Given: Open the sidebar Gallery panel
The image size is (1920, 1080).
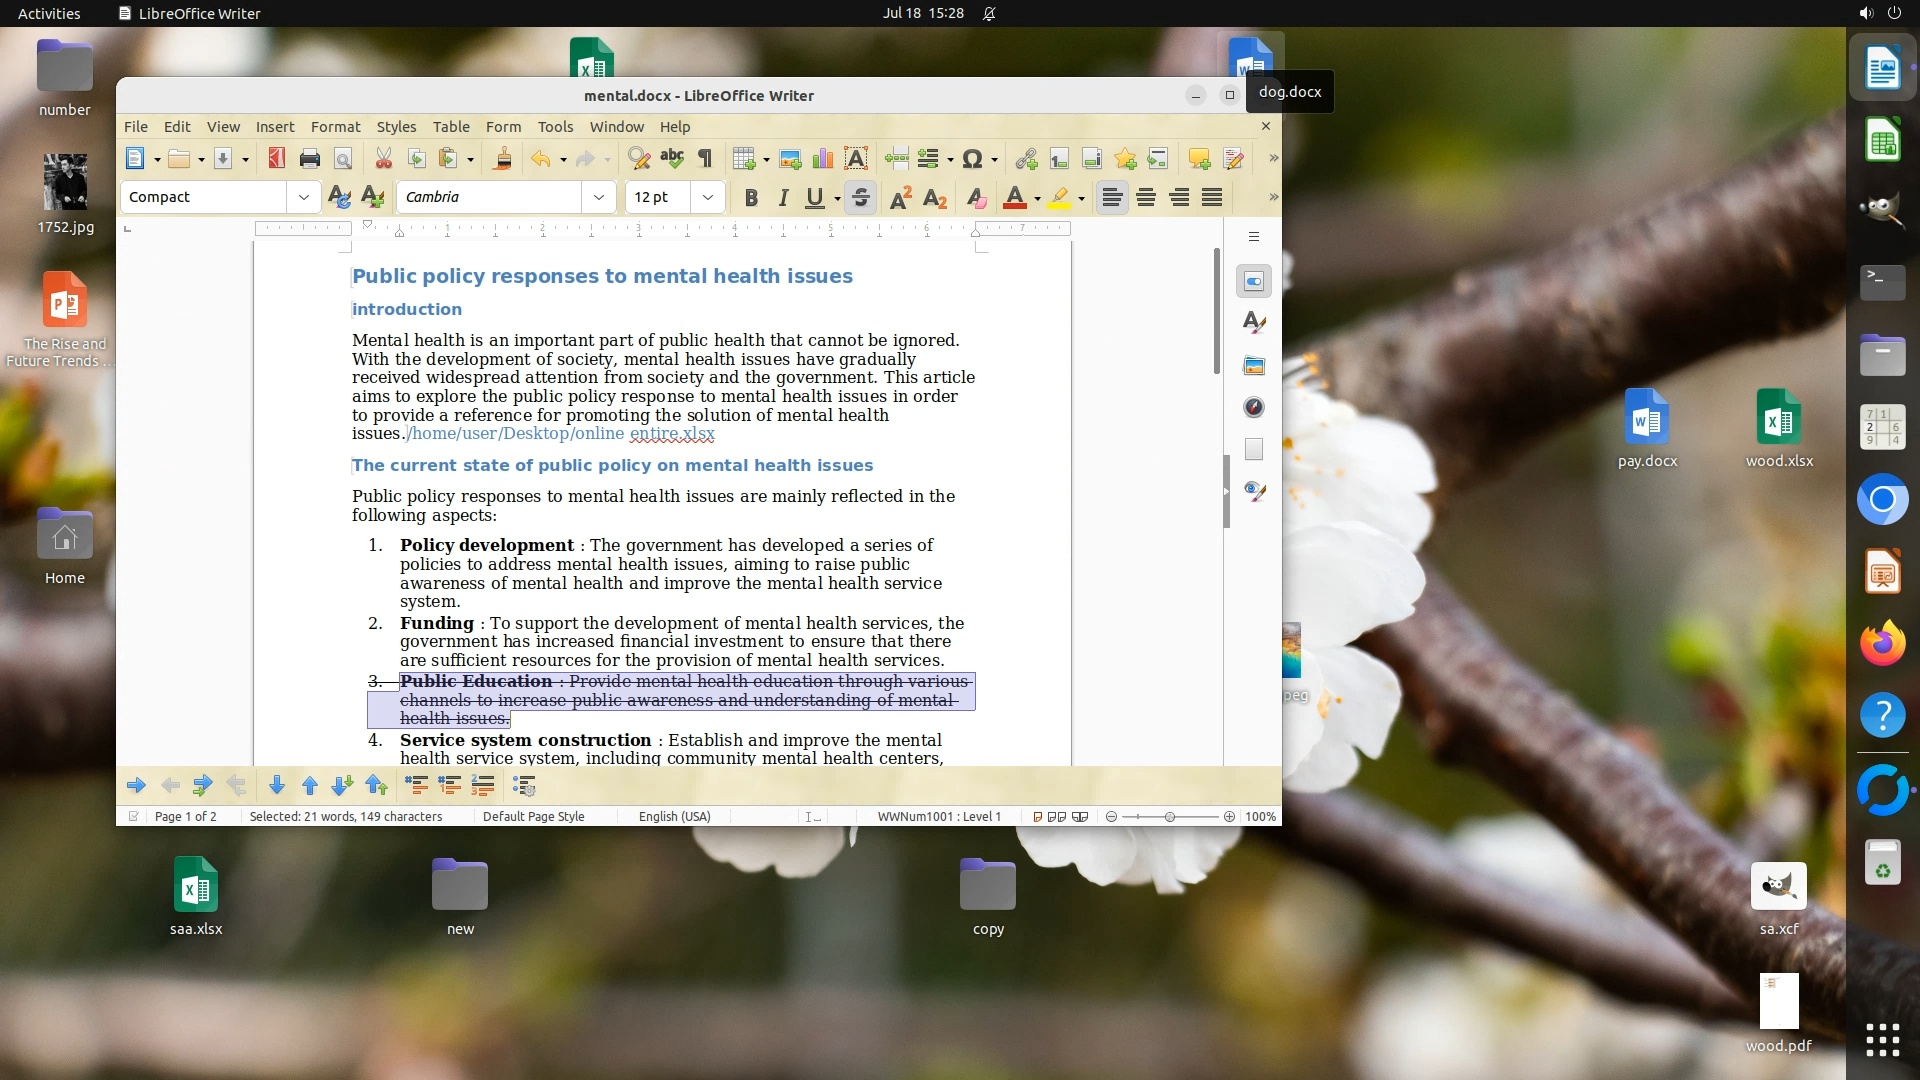Looking at the screenshot, I should click(1254, 365).
